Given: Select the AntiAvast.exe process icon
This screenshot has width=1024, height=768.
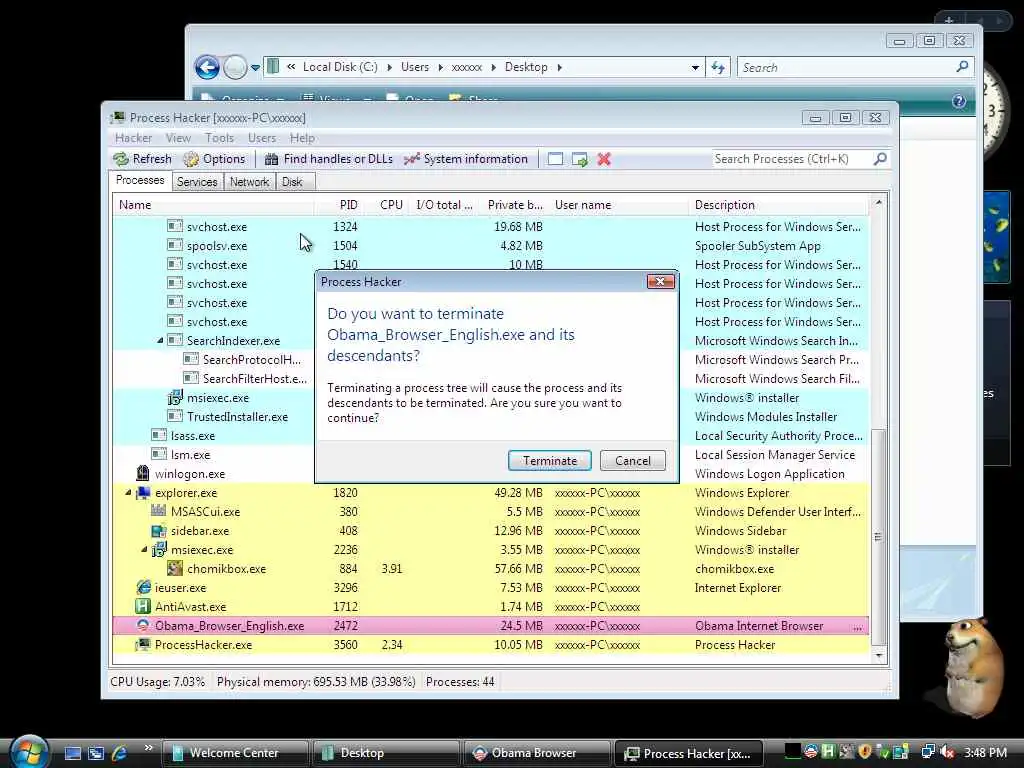Looking at the screenshot, I should [142, 606].
